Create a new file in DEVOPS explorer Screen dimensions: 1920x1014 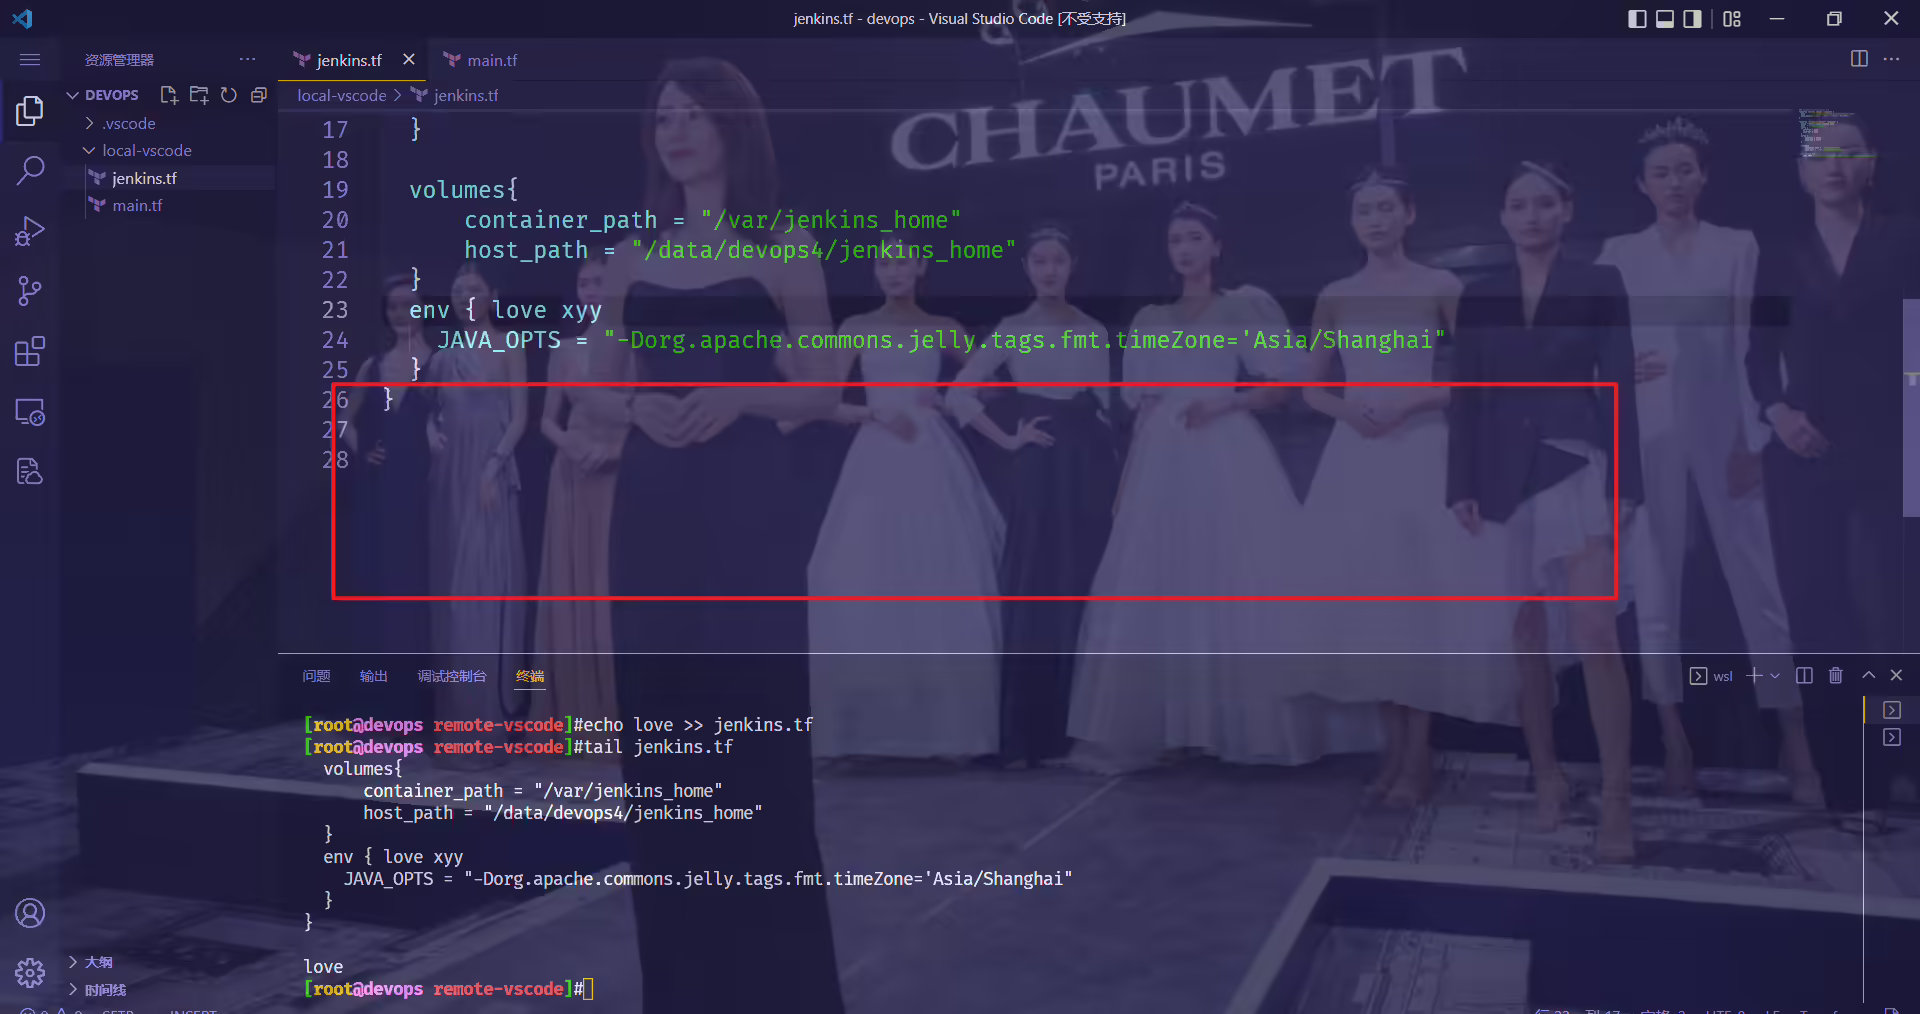point(169,95)
